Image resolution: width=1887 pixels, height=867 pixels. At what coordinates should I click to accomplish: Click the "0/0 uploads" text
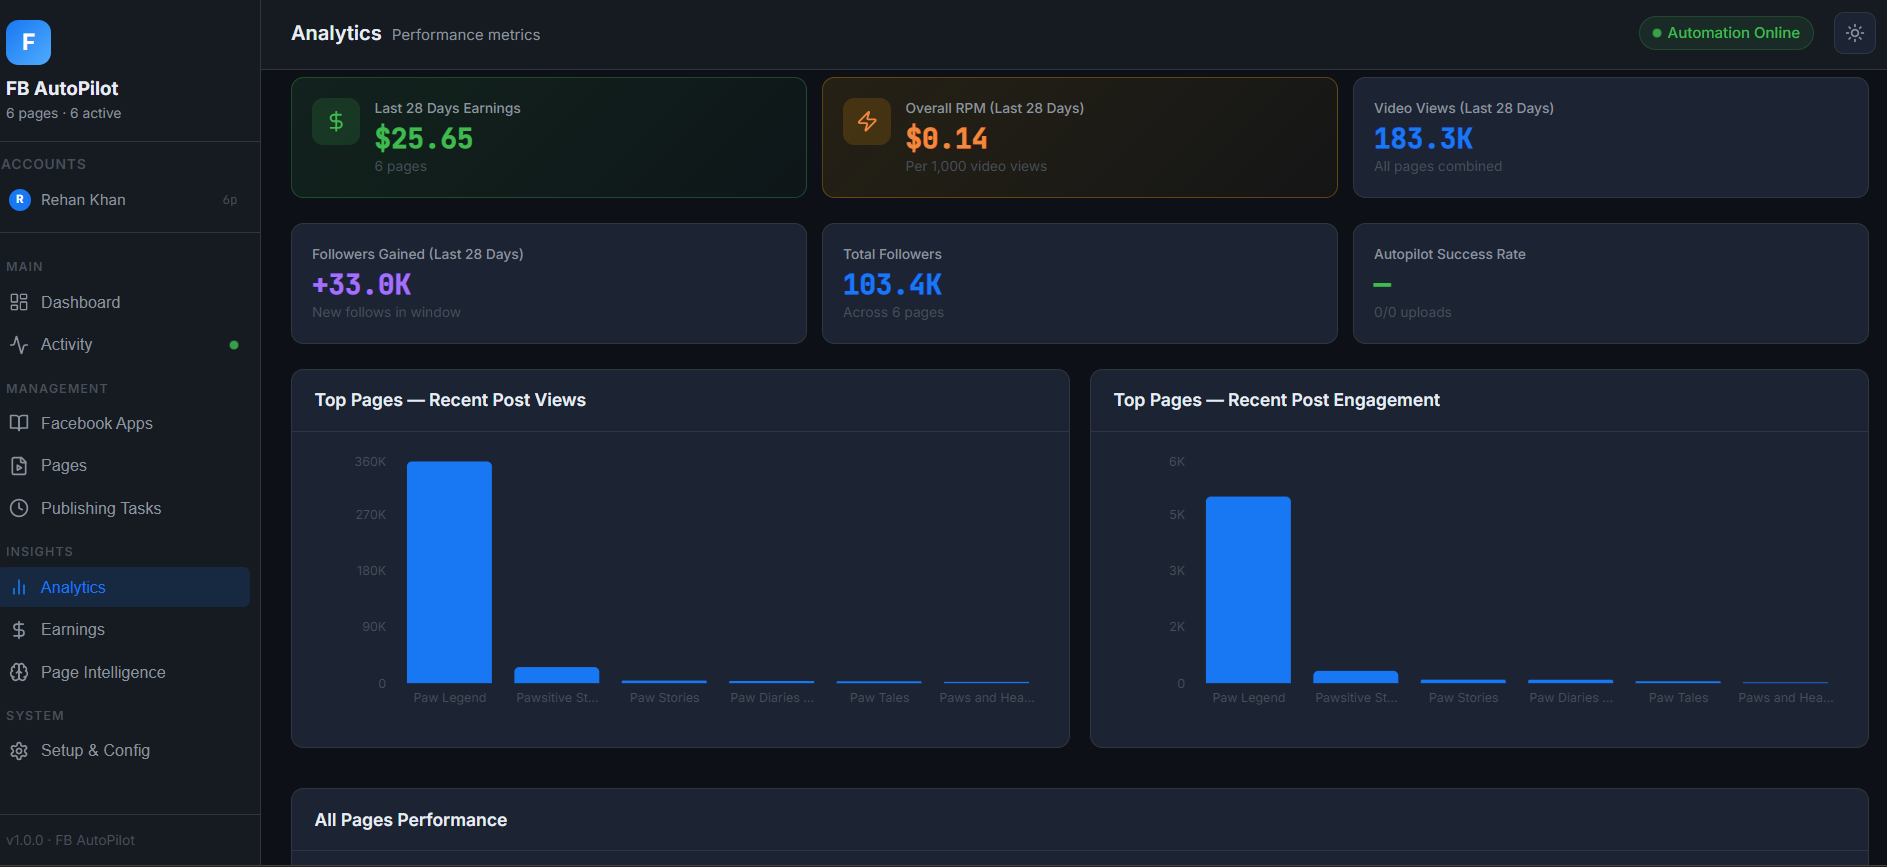click(x=1413, y=312)
